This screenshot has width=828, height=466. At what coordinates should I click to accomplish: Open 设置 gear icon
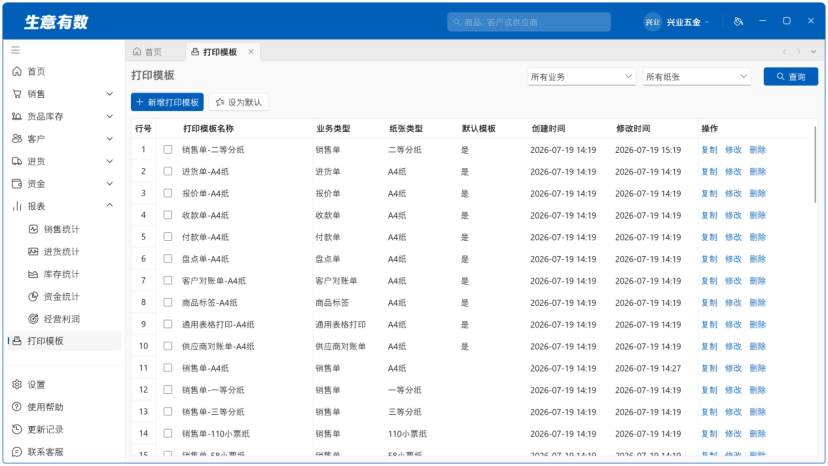coord(17,385)
